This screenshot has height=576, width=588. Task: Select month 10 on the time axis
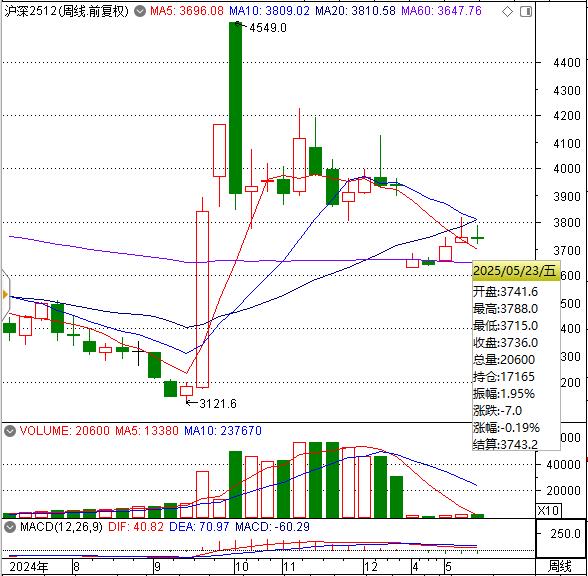(x=242, y=567)
